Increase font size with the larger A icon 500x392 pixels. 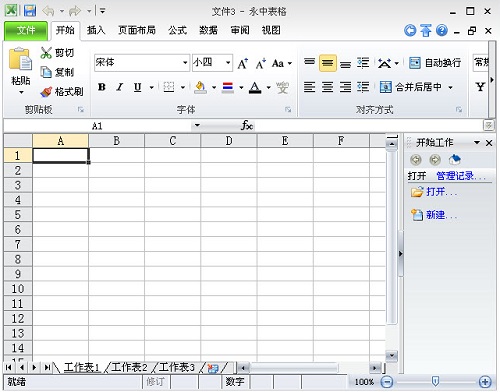click(243, 63)
